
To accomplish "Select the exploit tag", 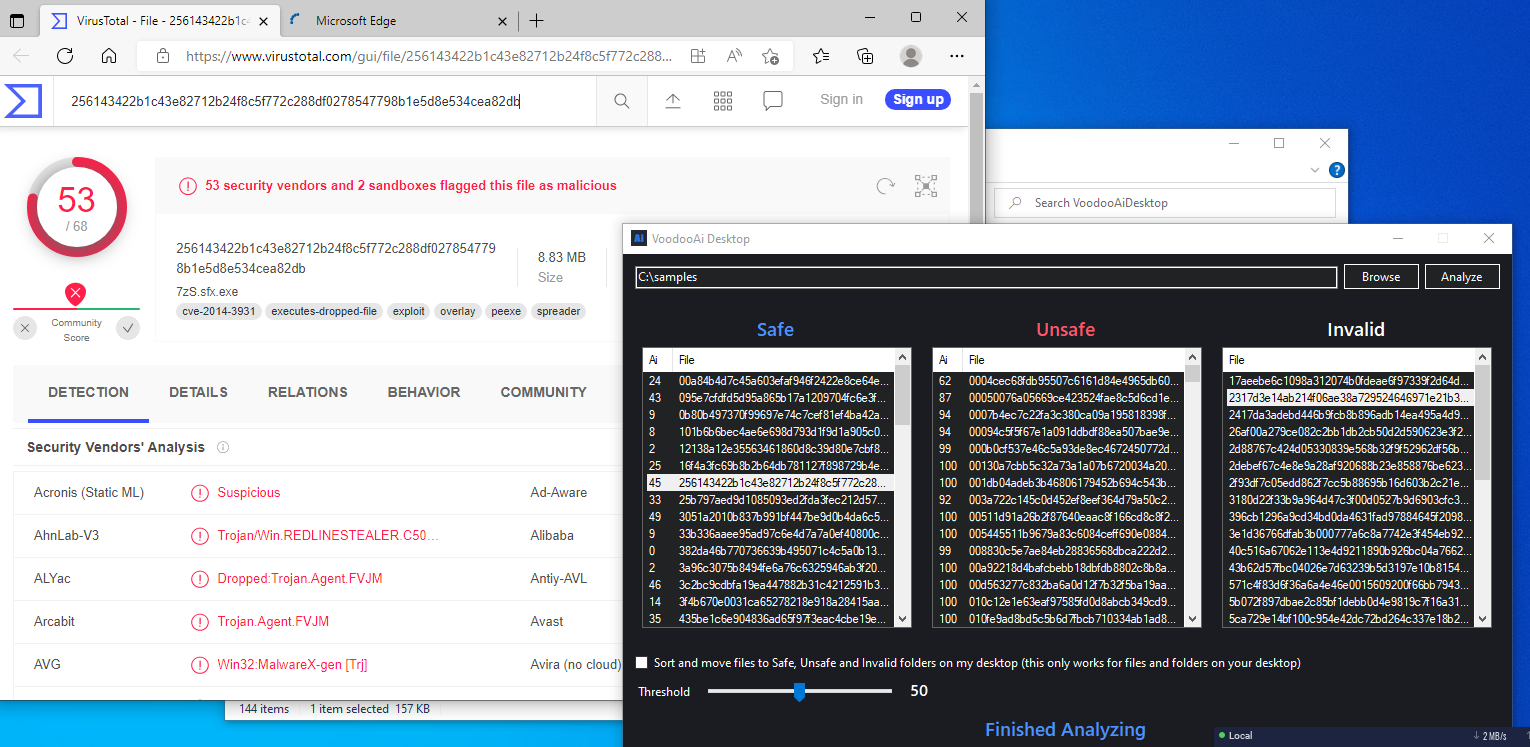I will tap(409, 311).
